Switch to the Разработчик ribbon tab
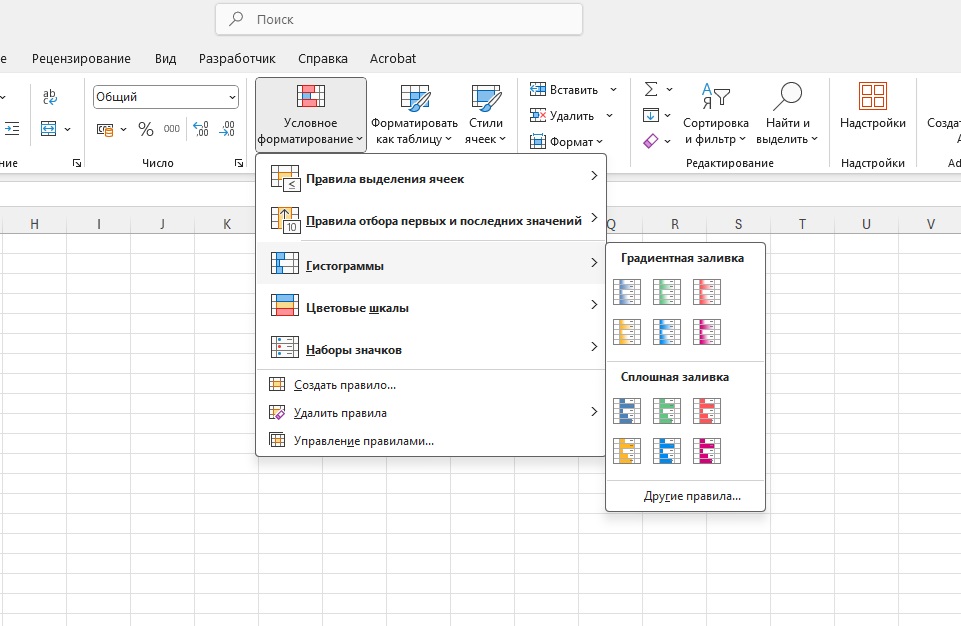Screen dimensions: 961x626 click(237, 58)
